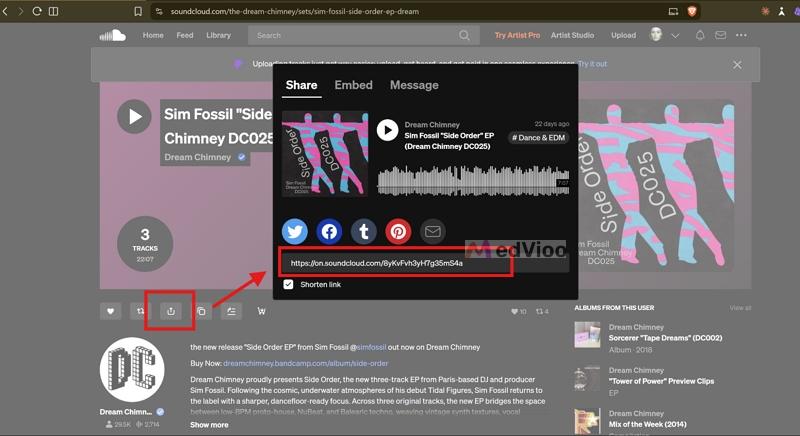Viewport: 800px width, 436px height.
Task: Play the Side Order EP playlist
Action: [134, 116]
